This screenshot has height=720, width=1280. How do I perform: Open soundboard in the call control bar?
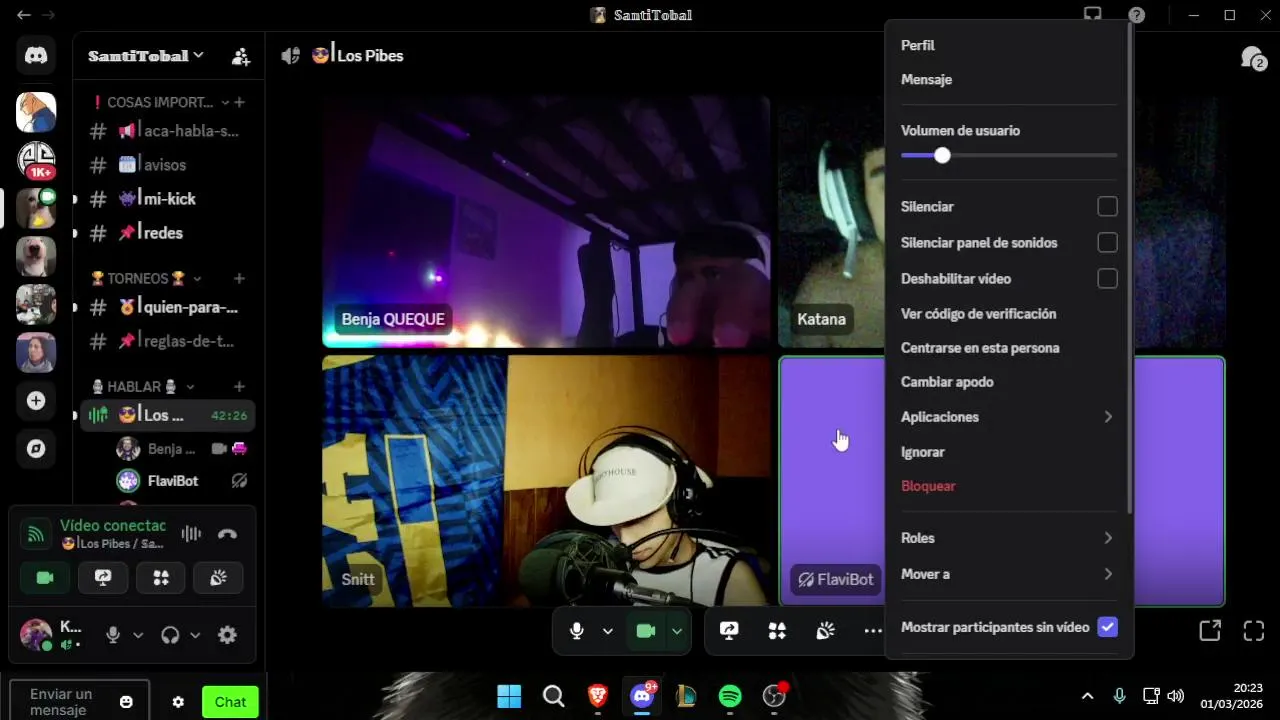tap(825, 631)
